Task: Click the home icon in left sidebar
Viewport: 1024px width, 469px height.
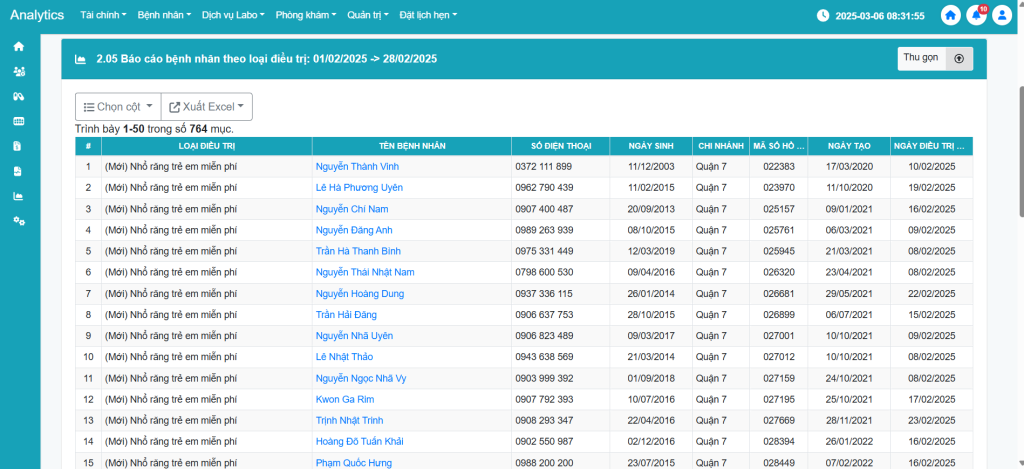Action: point(18,47)
